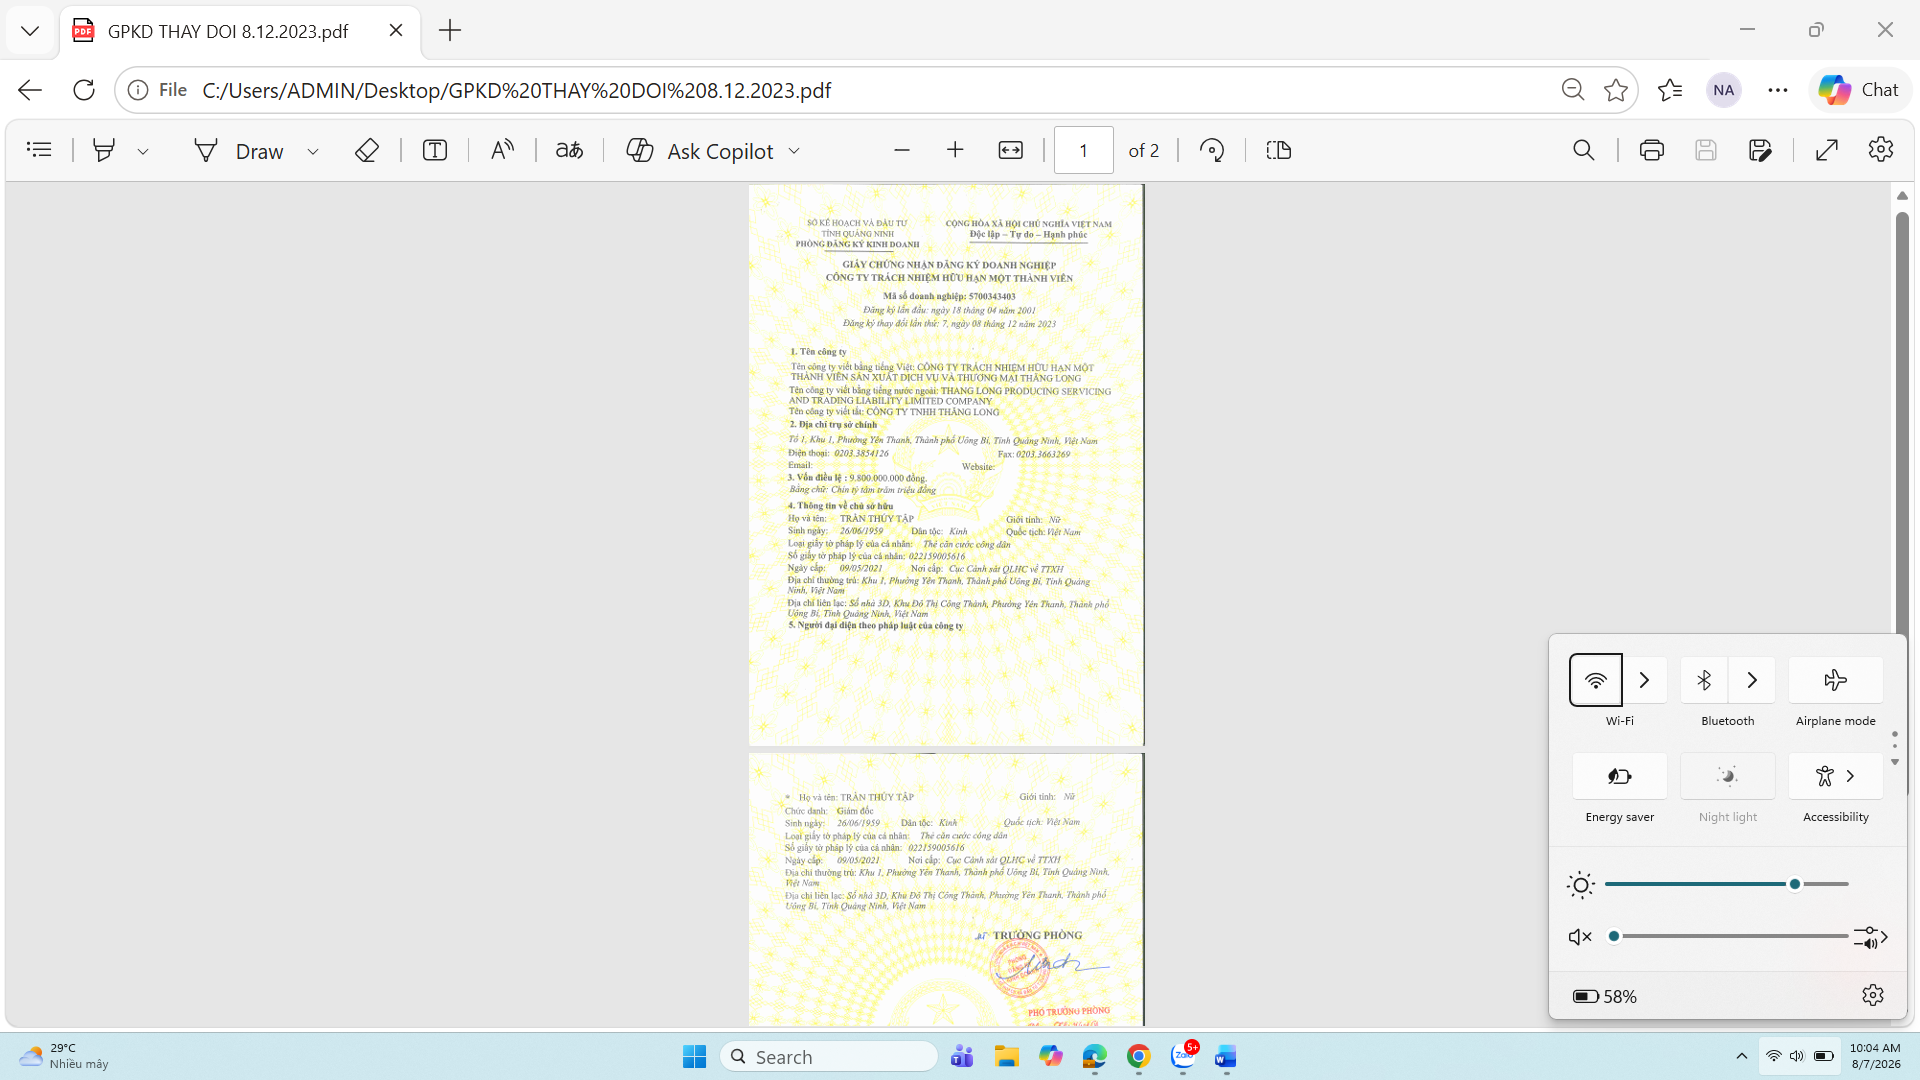Show hidden system tray icons

tap(1742, 1056)
